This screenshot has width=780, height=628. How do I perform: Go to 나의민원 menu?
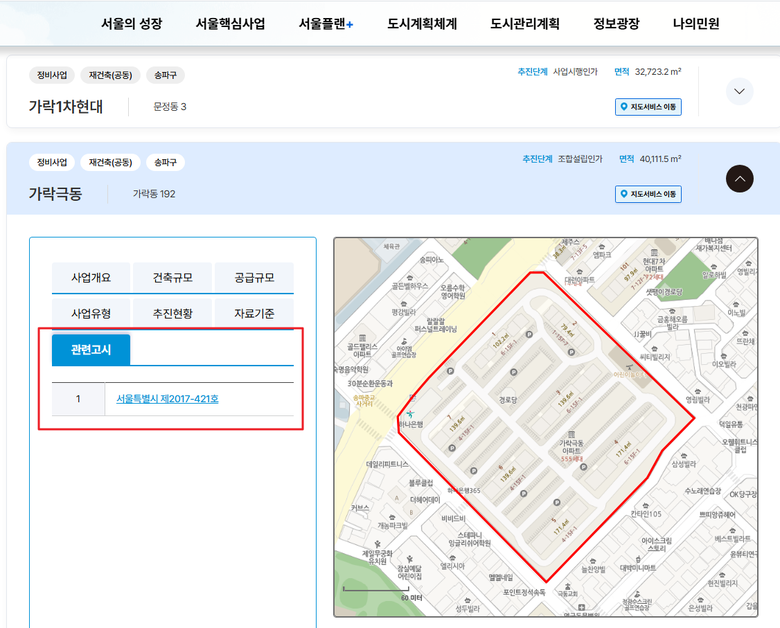(696, 24)
